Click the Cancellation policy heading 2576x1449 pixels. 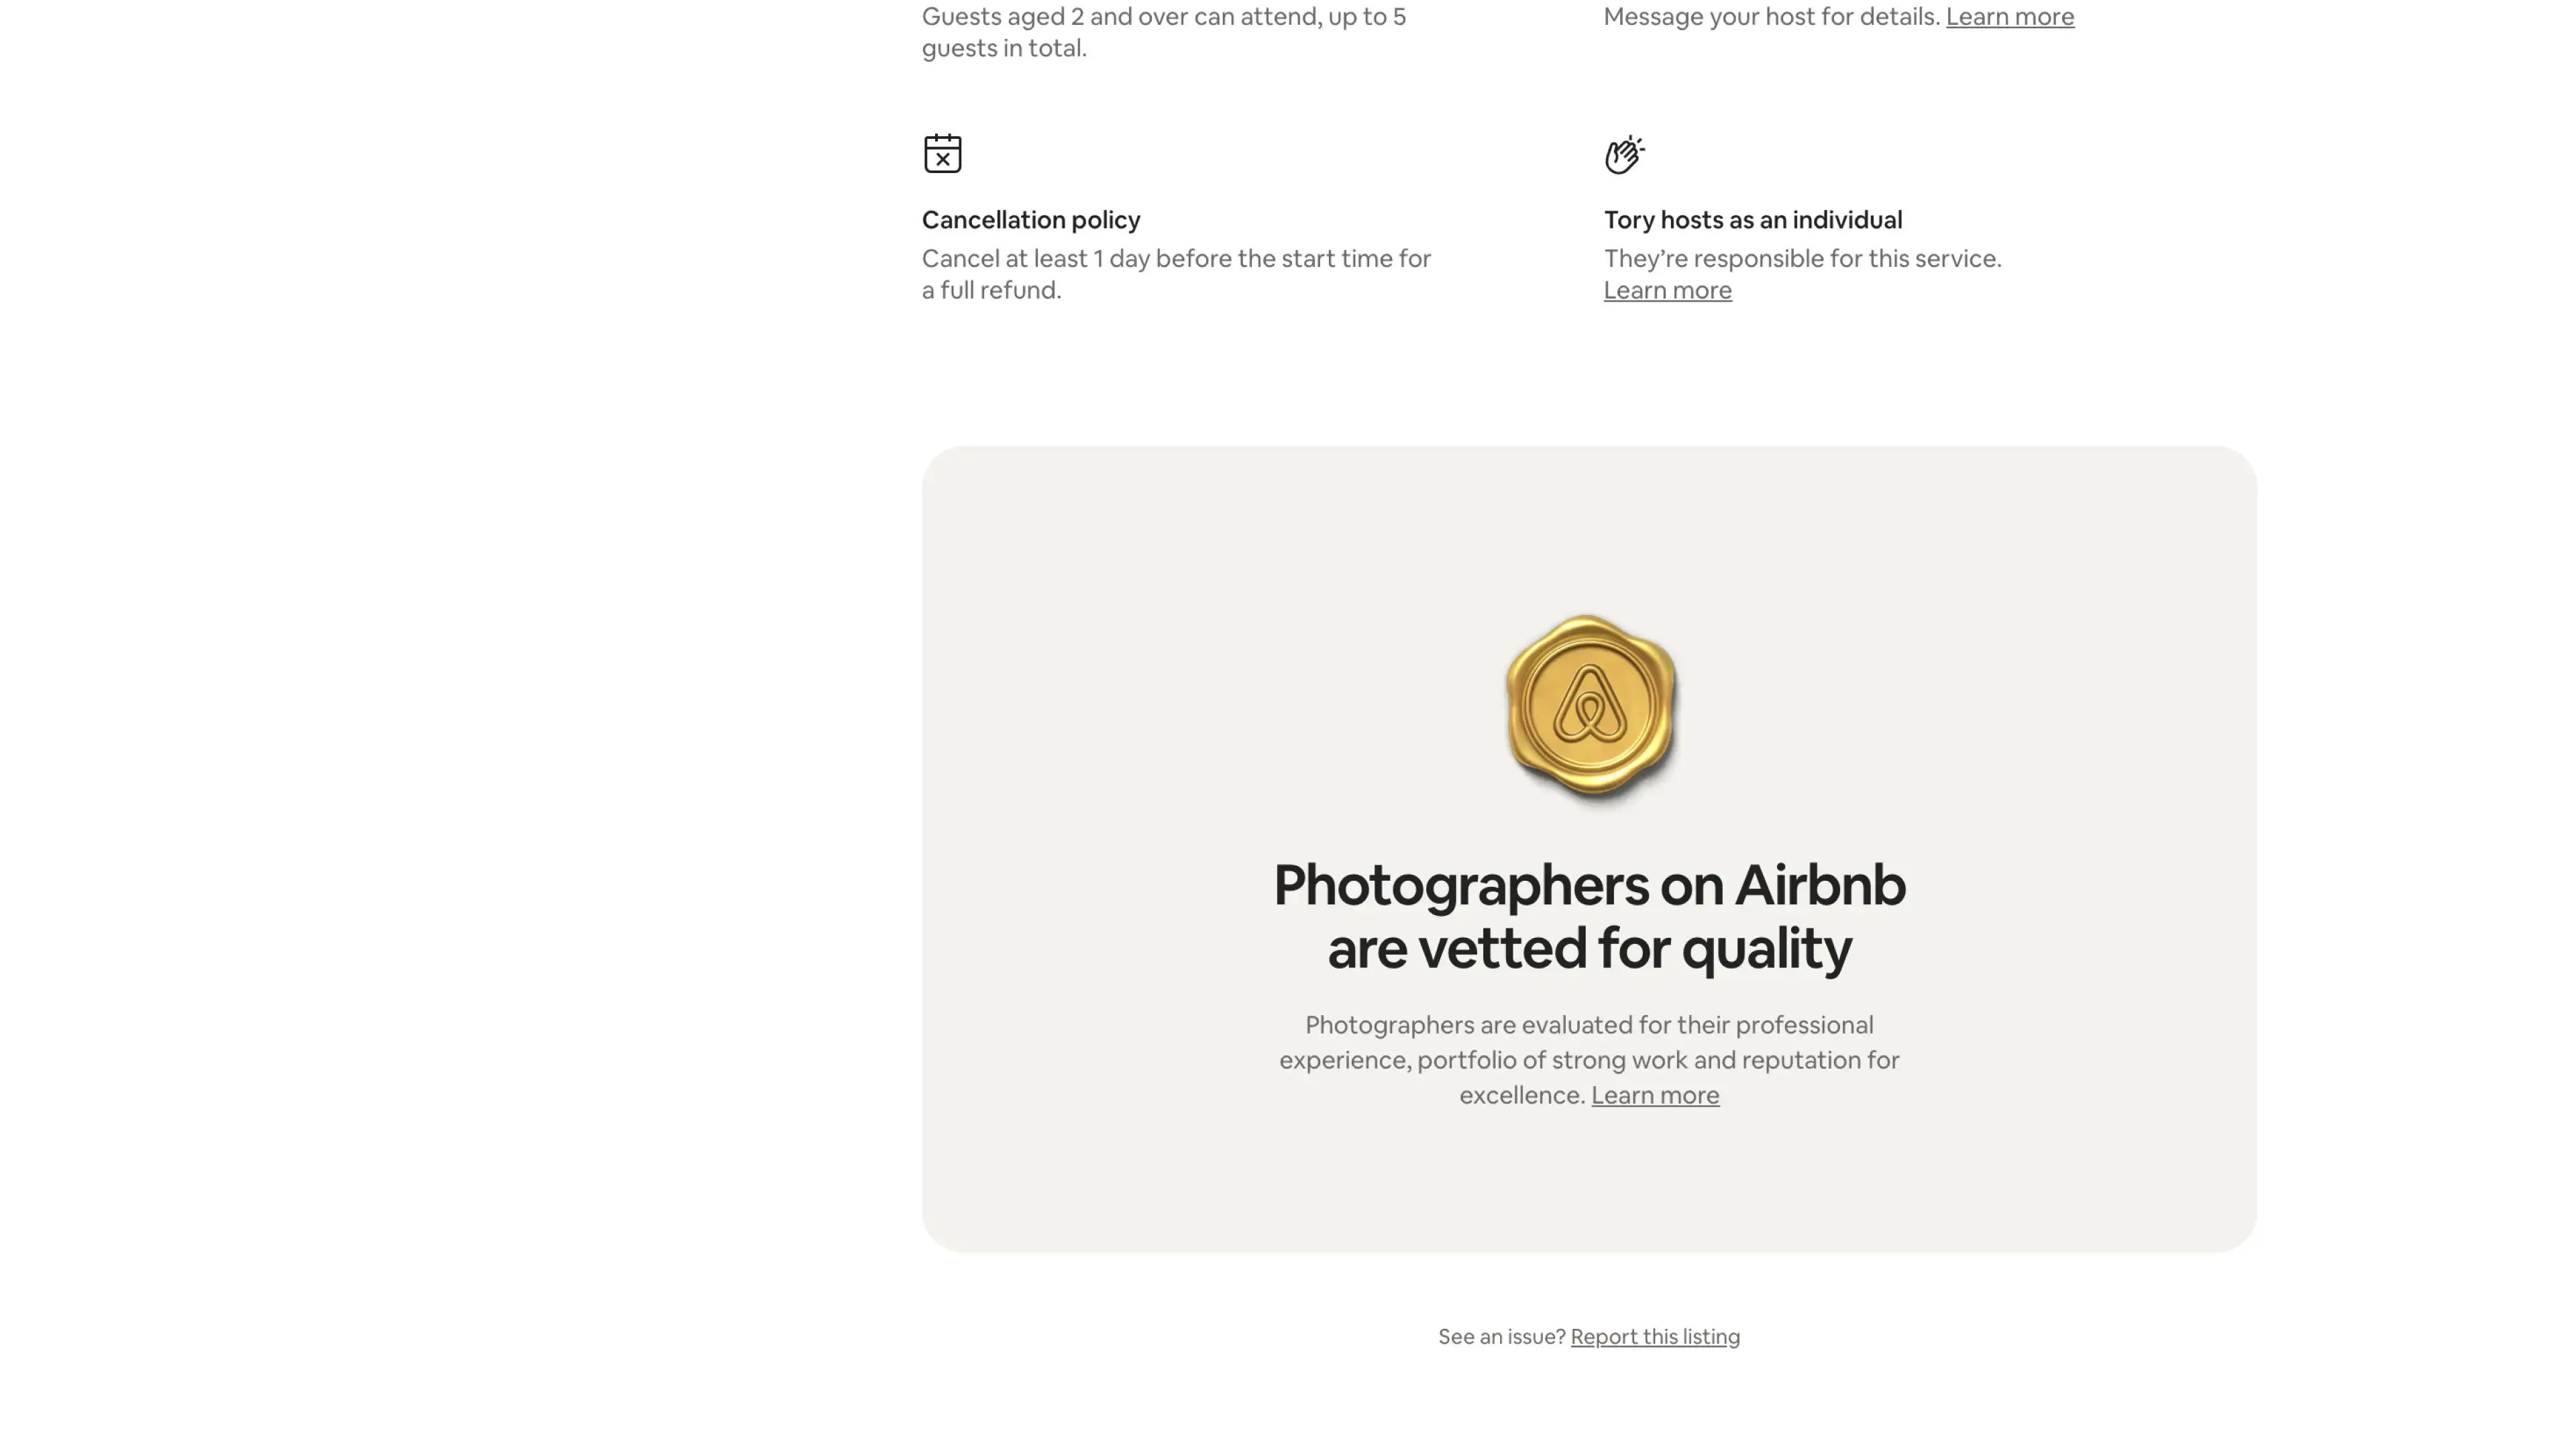(1030, 220)
